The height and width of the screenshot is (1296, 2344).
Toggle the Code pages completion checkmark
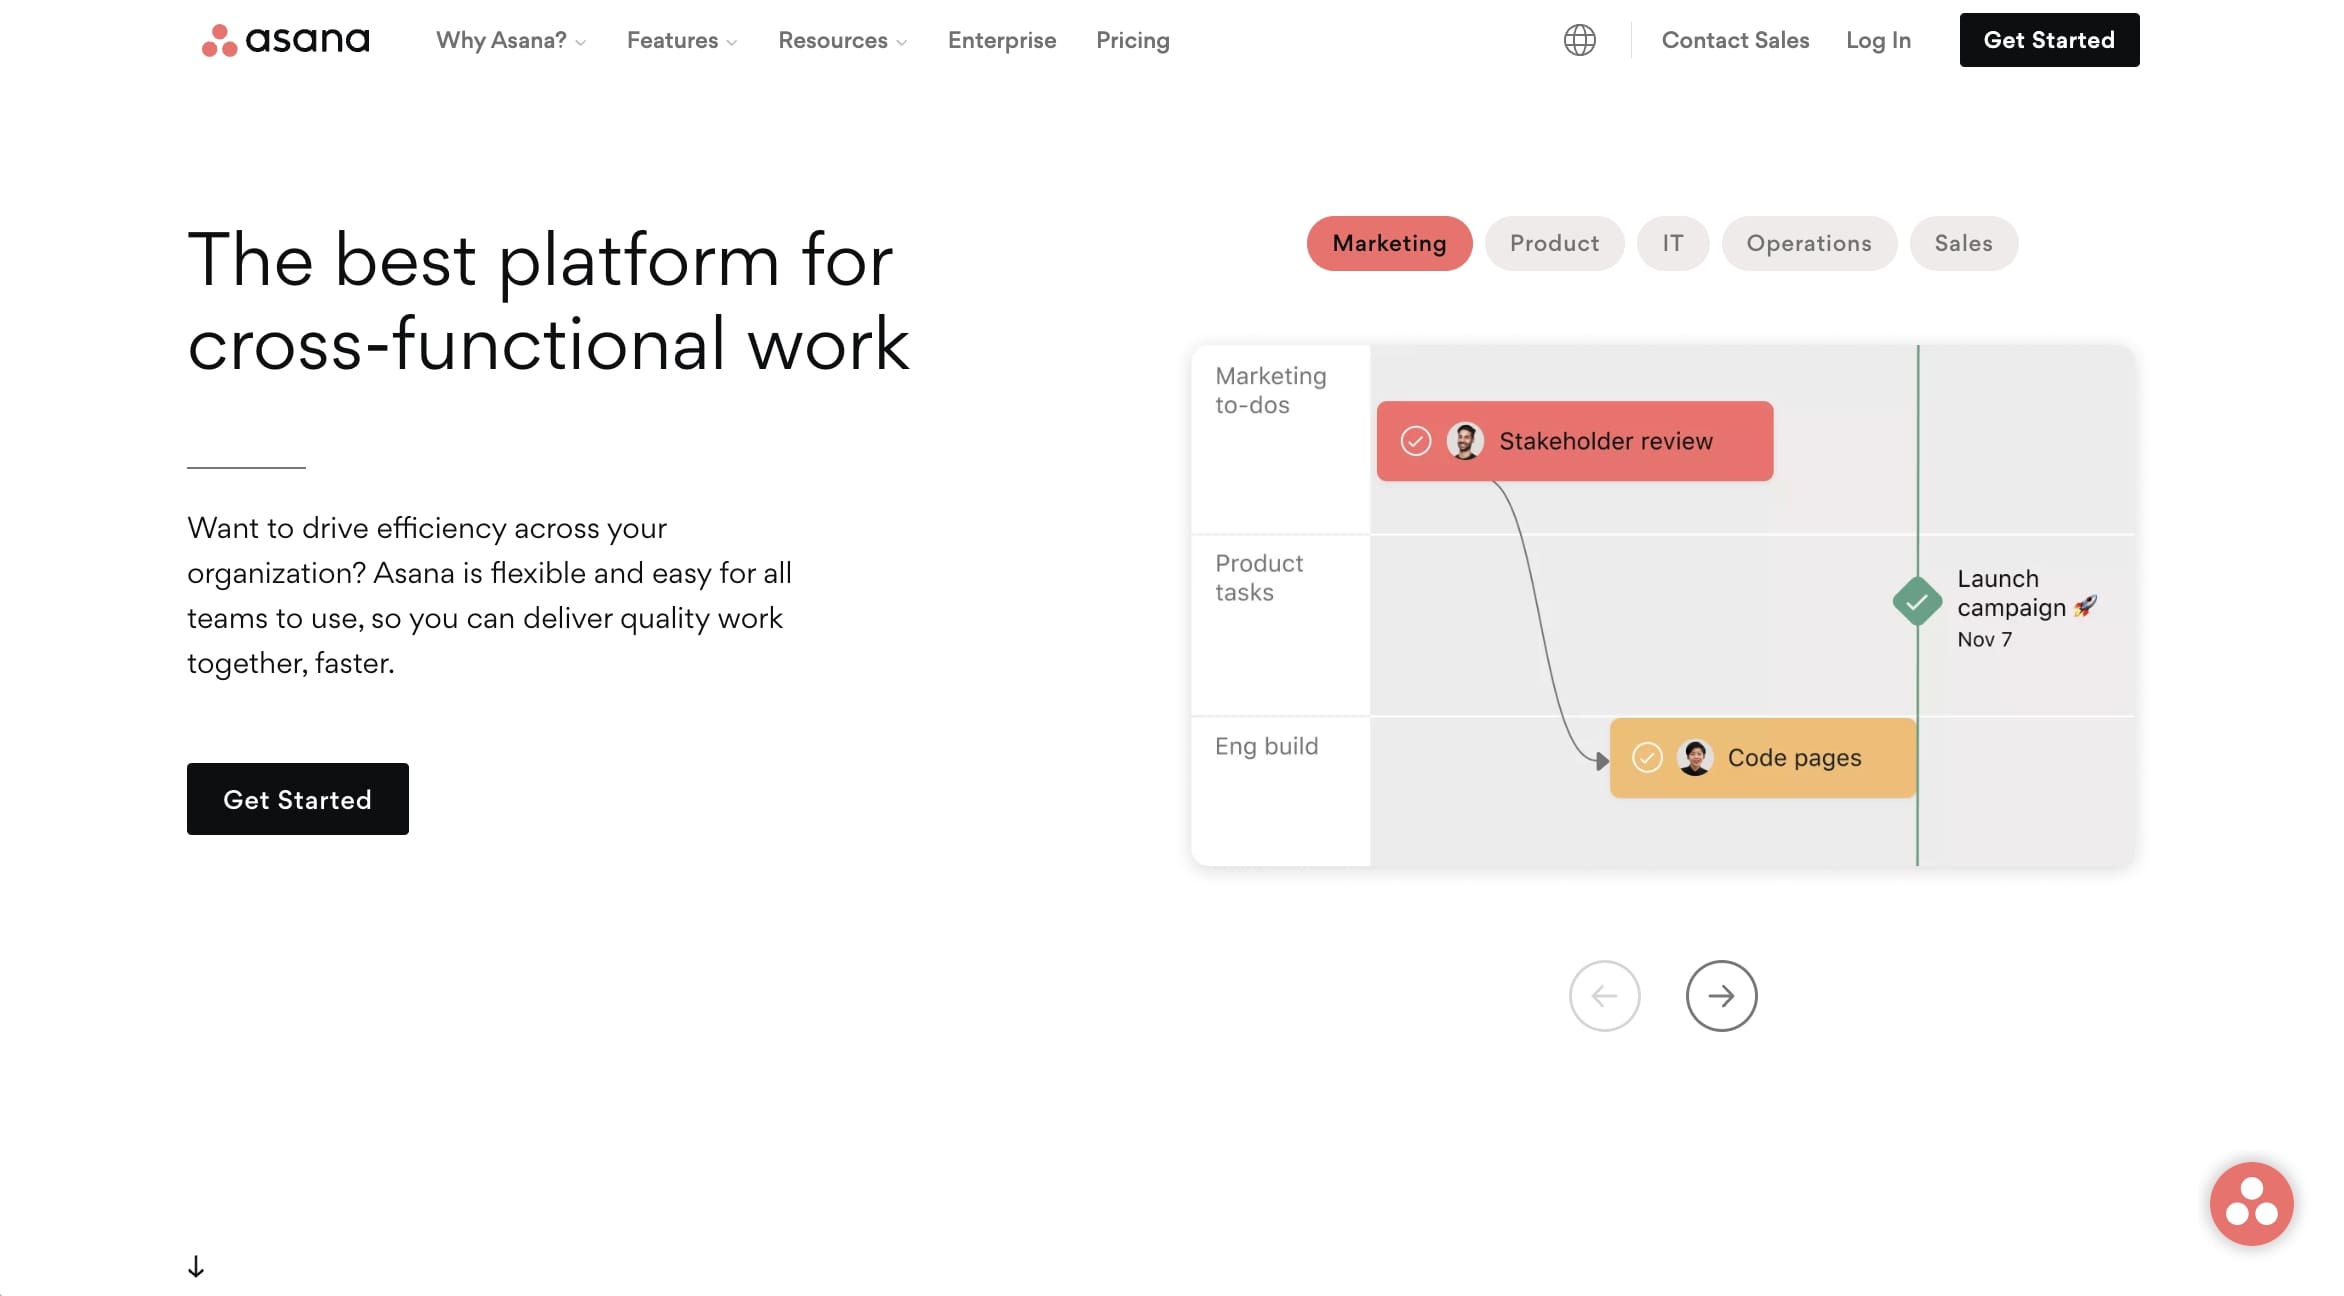[1647, 758]
